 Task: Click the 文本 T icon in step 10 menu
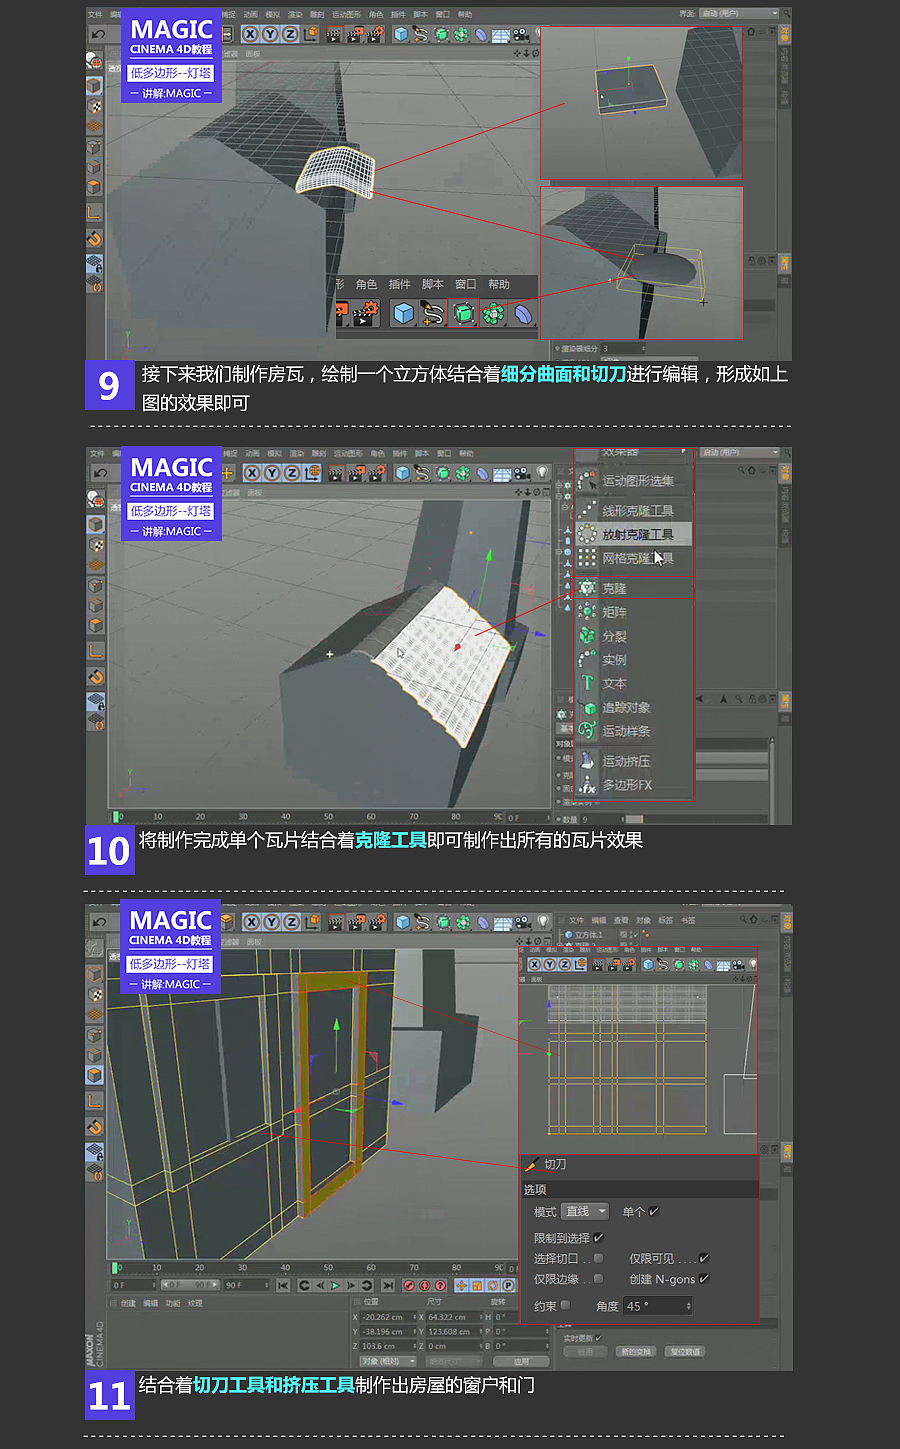(x=587, y=683)
